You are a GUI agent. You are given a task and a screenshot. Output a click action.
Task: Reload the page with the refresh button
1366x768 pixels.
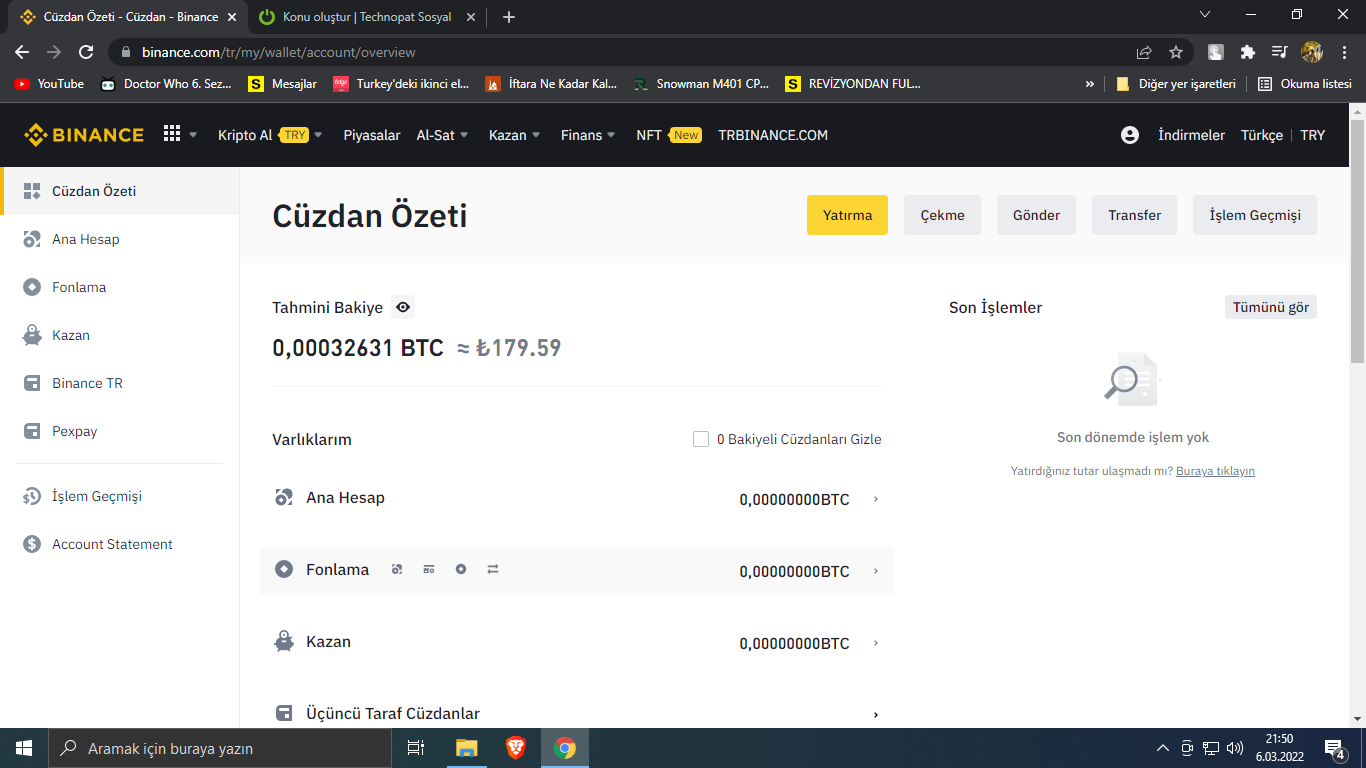pyautogui.click(x=86, y=52)
